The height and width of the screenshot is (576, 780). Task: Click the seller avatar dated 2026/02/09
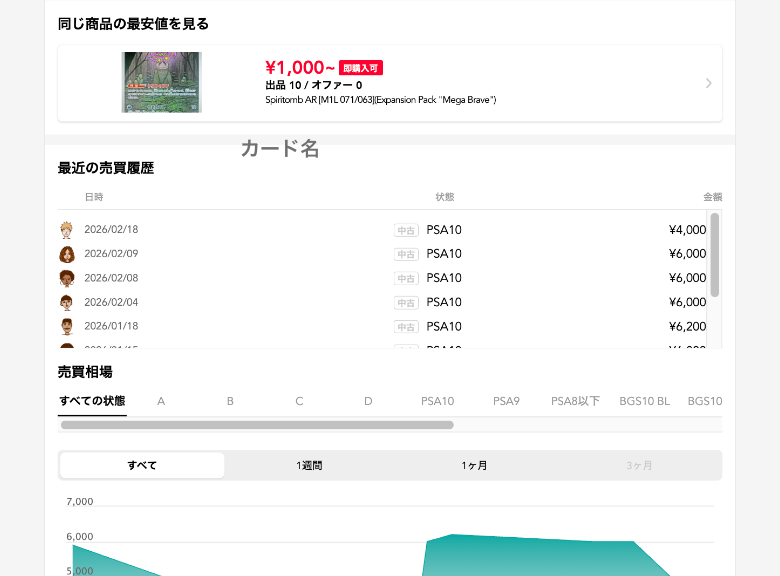pos(67,254)
